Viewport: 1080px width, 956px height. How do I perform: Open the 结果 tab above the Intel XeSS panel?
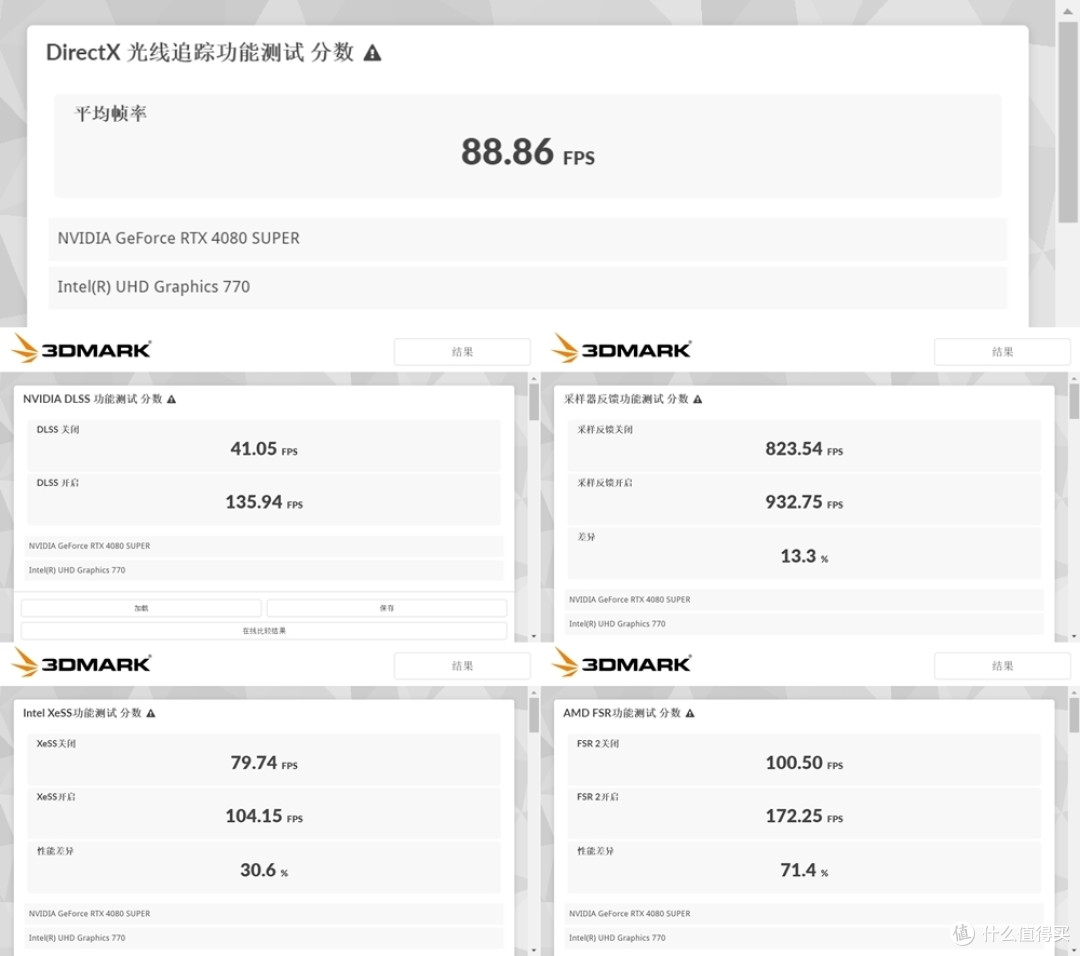(462, 666)
